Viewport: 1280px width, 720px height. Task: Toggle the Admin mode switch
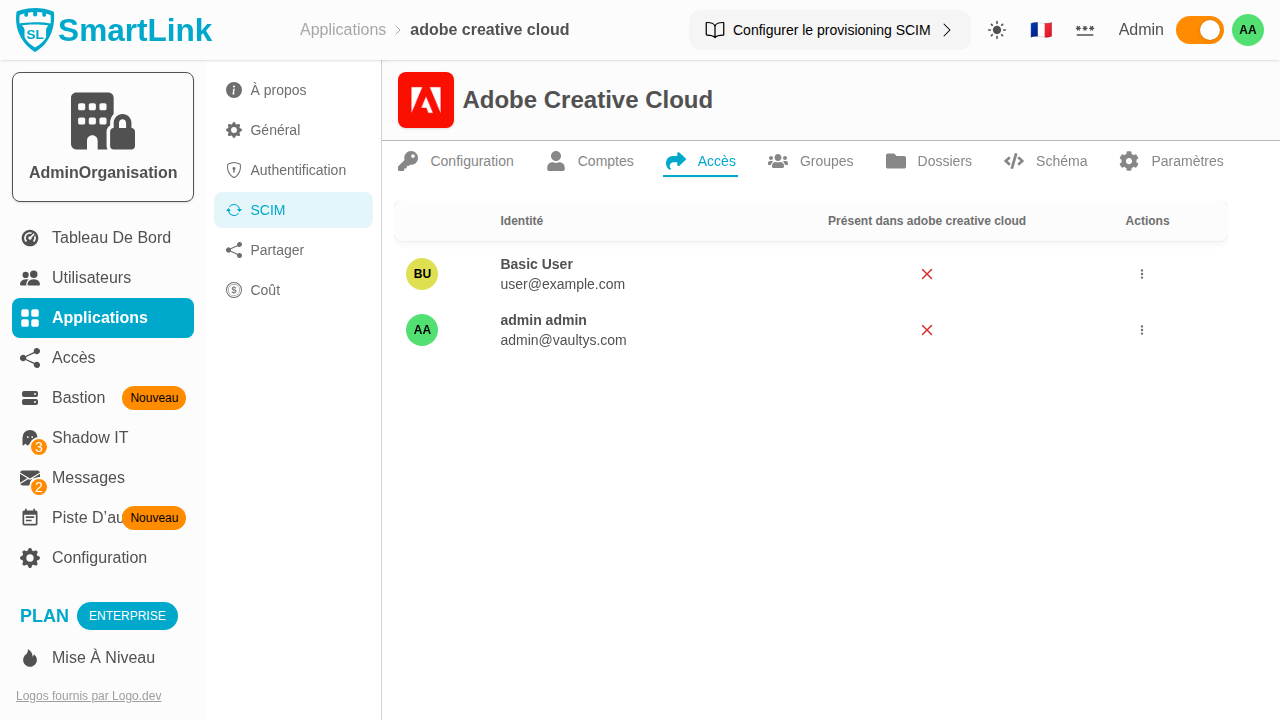point(1199,30)
